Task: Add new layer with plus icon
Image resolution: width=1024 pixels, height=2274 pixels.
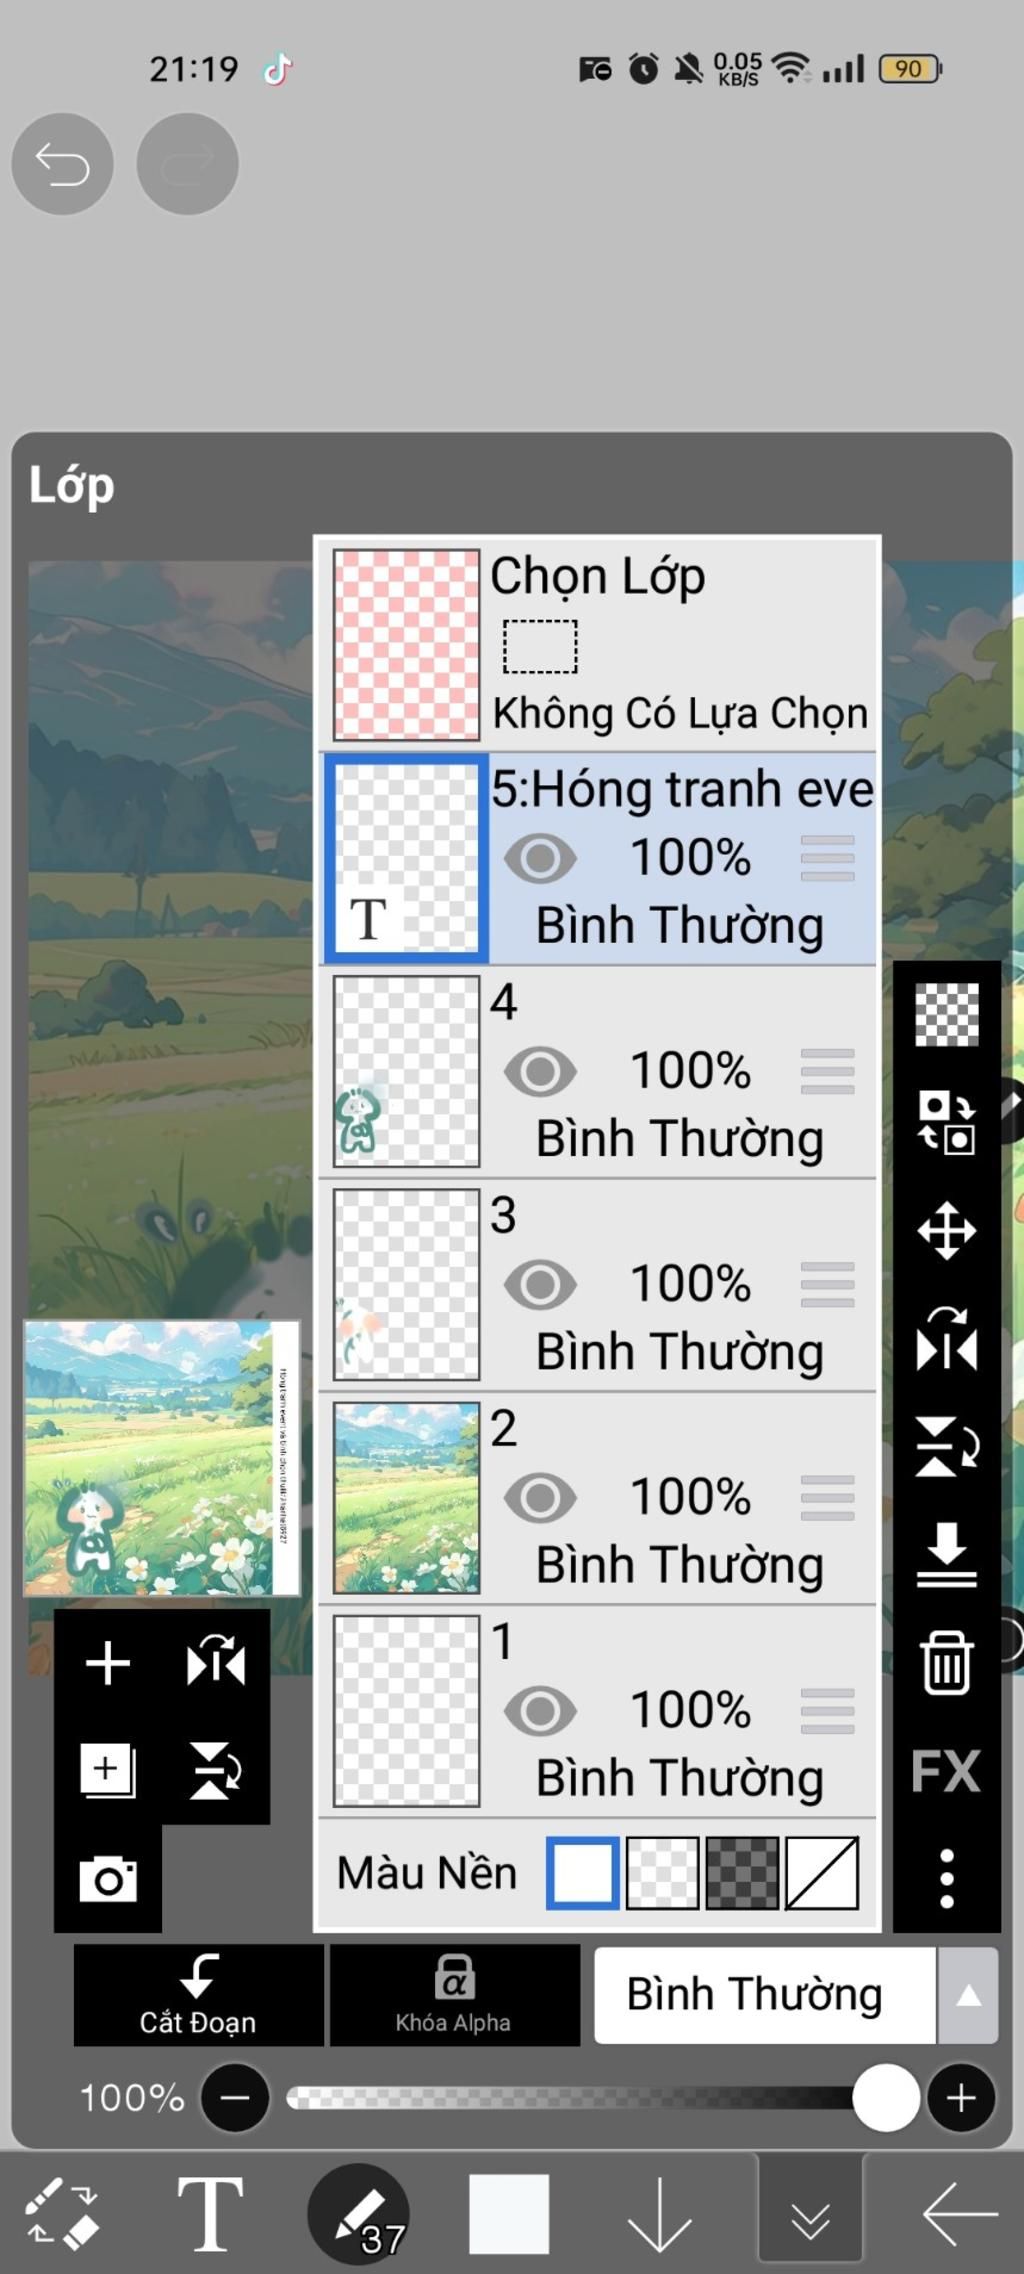Action: point(108,1663)
